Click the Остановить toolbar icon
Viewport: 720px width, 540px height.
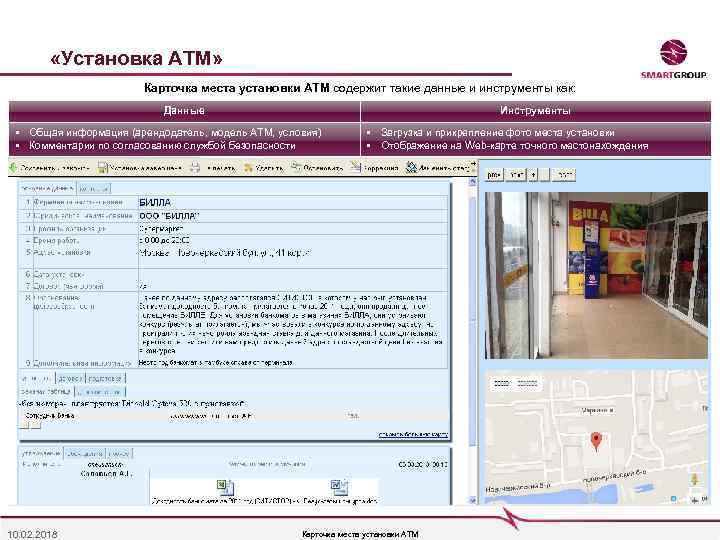(x=296, y=167)
